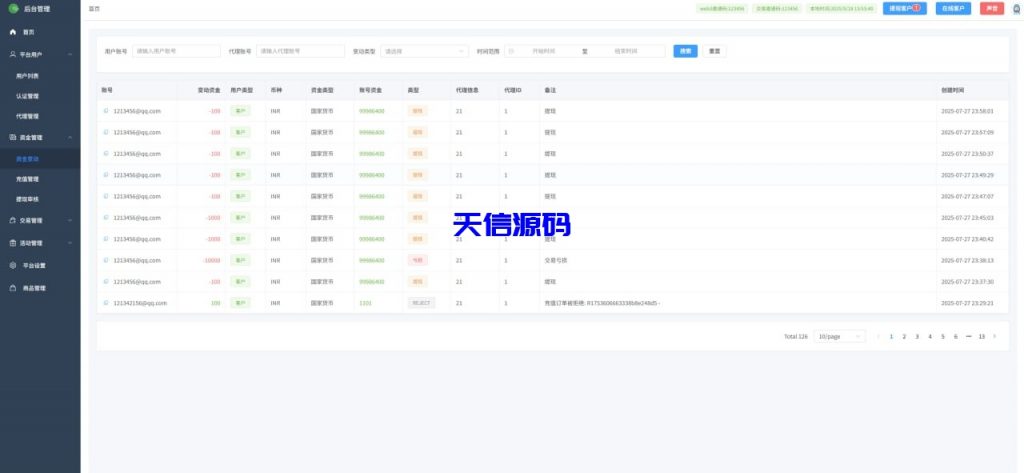Viewport: 1024px width, 473px height.
Task: Click the copy icon beside 121342156@qq.com
Action: (106, 302)
